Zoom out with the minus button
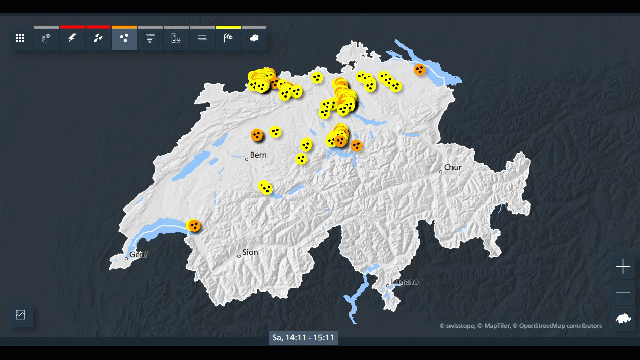Viewport: 640px width, 360px height. [x=623, y=293]
